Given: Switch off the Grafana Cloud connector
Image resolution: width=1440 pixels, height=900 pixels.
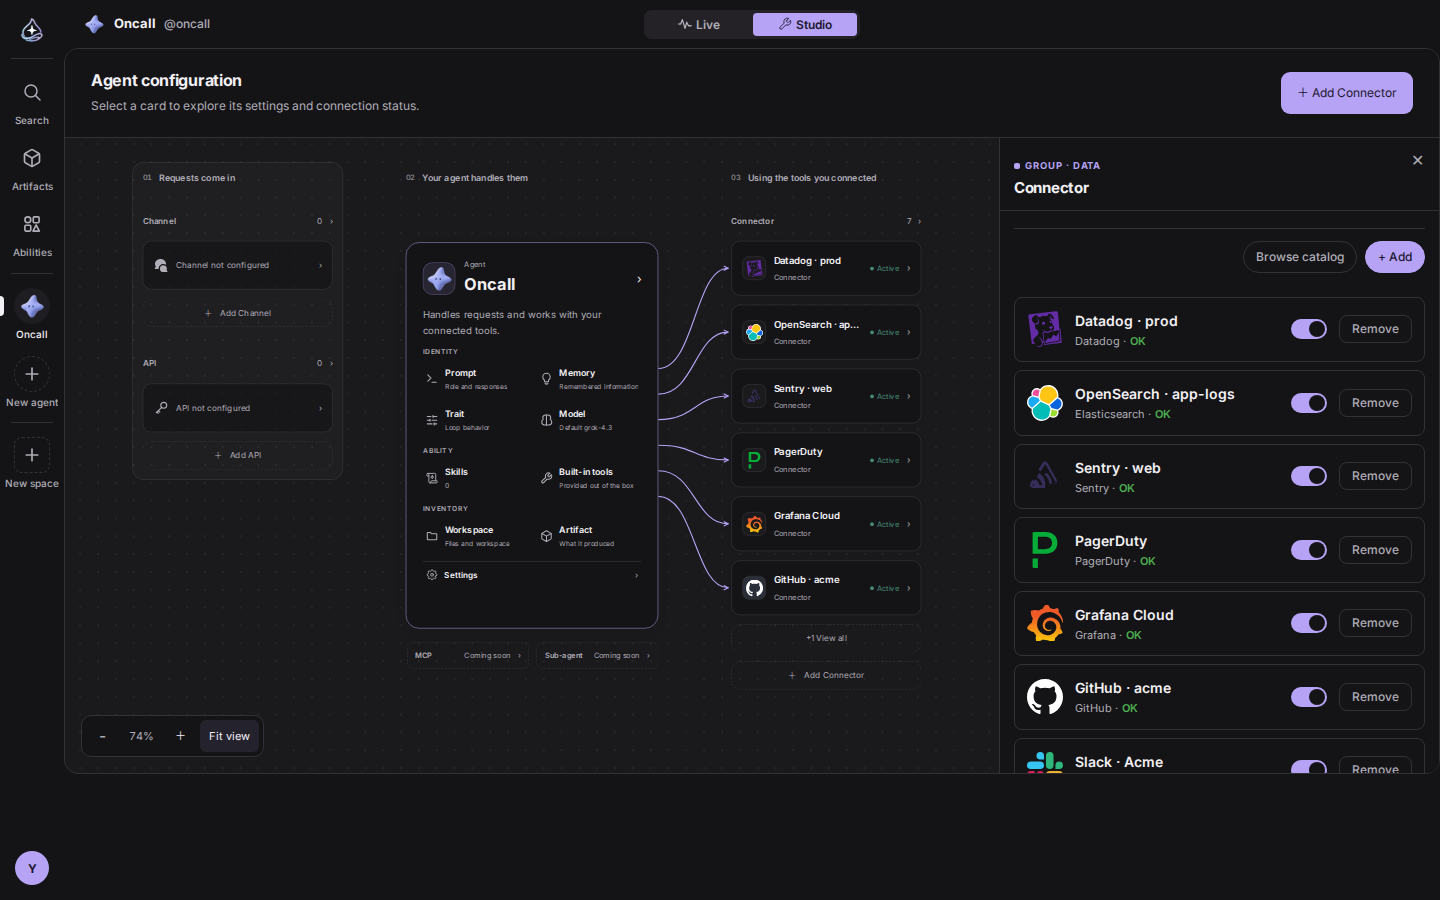Looking at the screenshot, I should coord(1309,623).
